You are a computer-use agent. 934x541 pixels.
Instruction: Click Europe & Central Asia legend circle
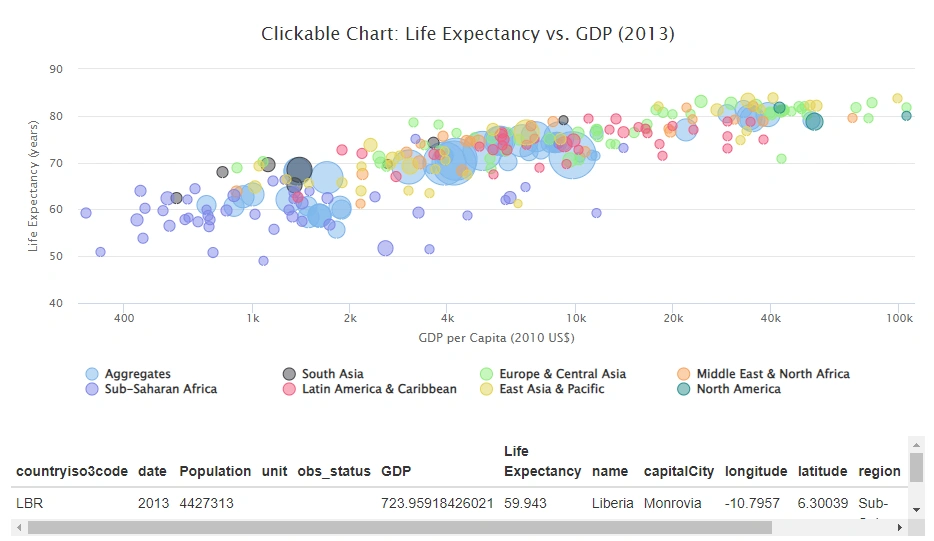coord(487,374)
